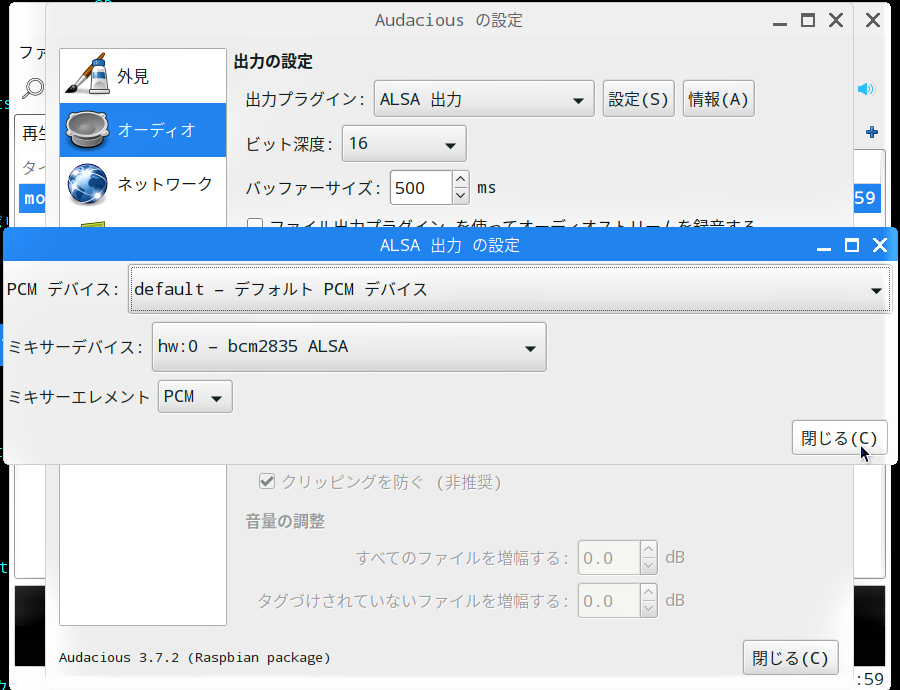This screenshot has width=900, height=690.
Task: Click 閉じる(C) in the ALSA output dialog
Action: [x=840, y=438]
